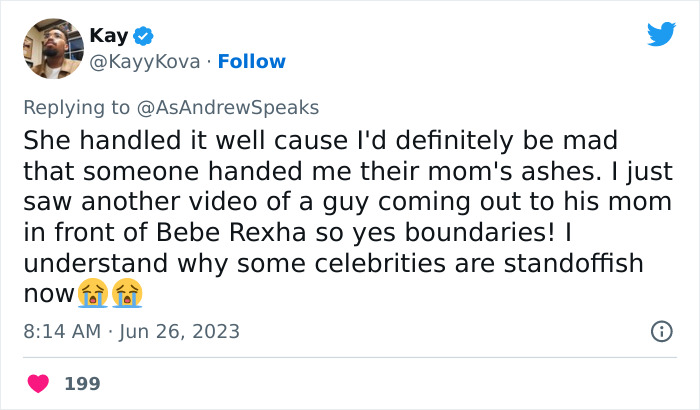Like the tweet with the heart icon
700x410 pixels.
39,383
